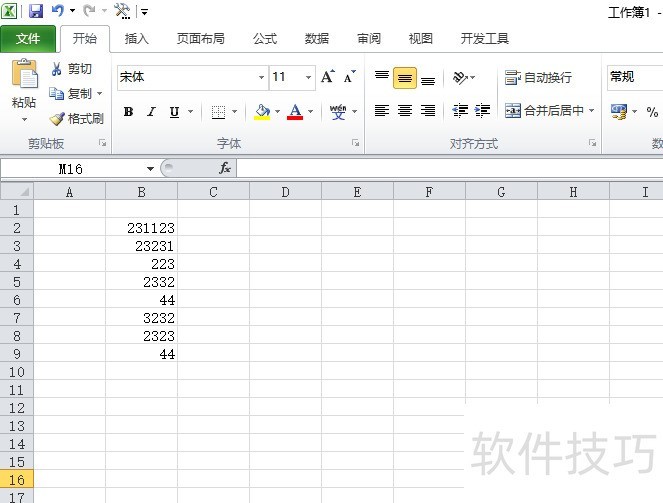The width and height of the screenshot is (663, 503).
Task: Click the 粘贴 paste icon
Action: [x=25, y=74]
